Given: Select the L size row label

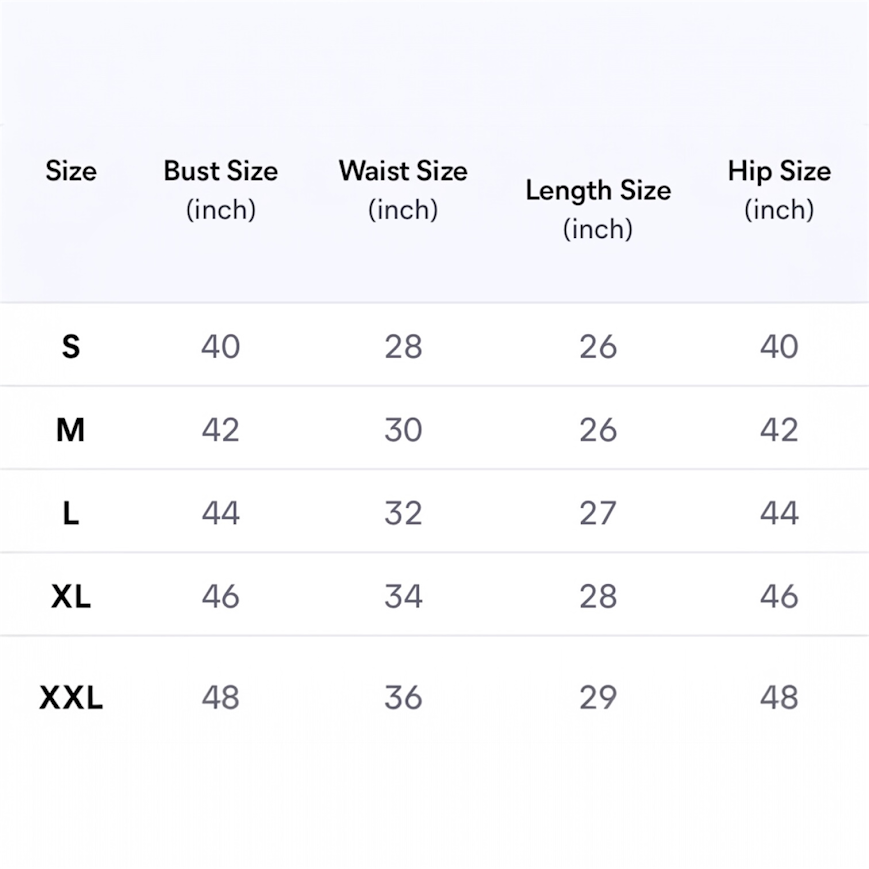Looking at the screenshot, I should [71, 513].
